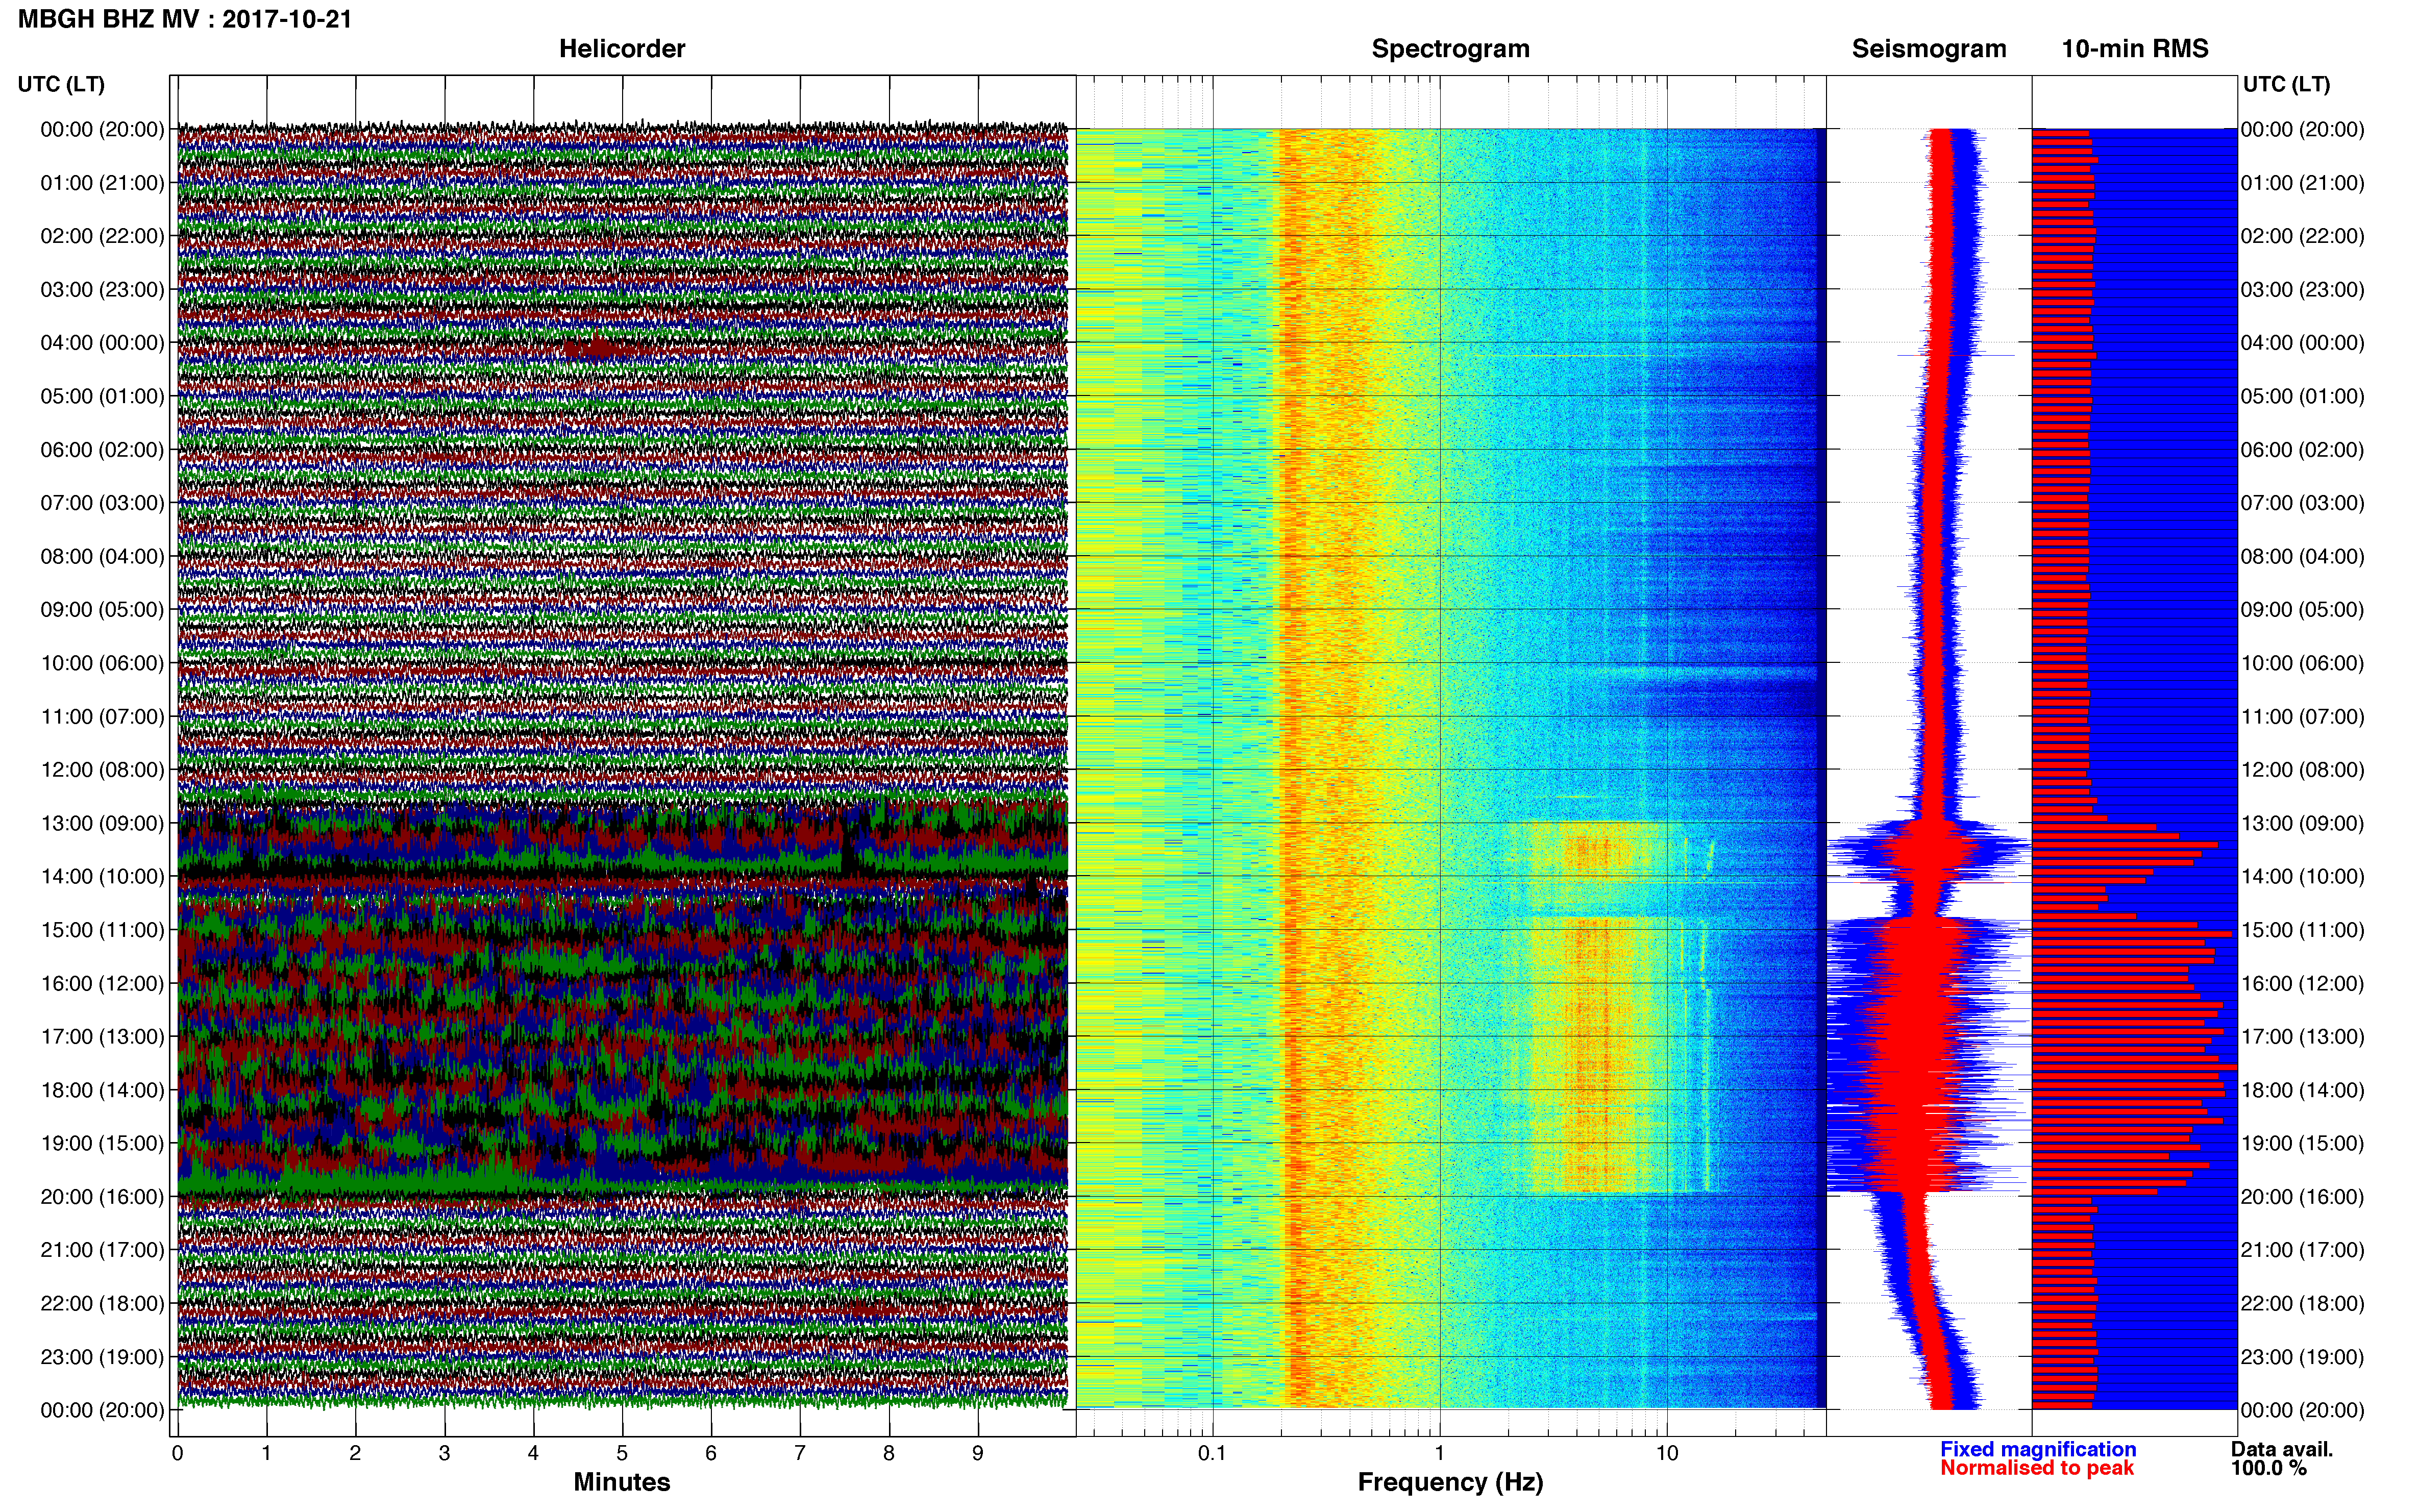The width and height of the screenshot is (2419, 1512).
Task: Click the "1" Hz tick label under the spectrogram
Action: tap(1439, 1453)
